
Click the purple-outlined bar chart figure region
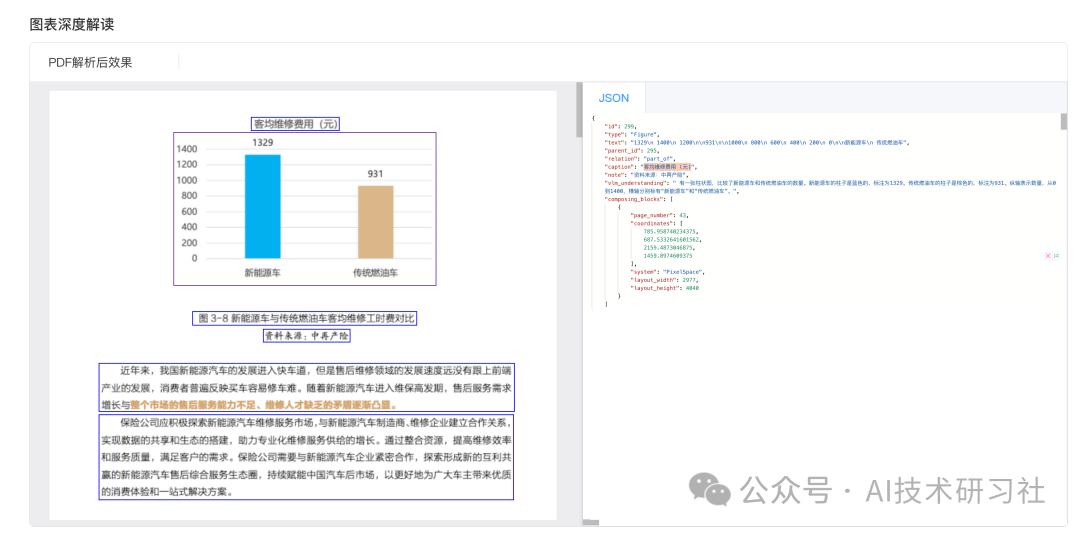304,209
